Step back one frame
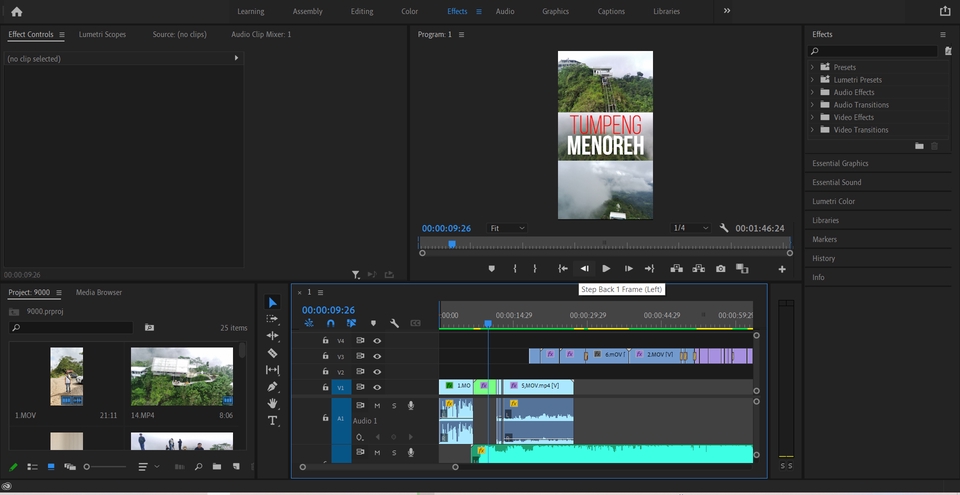This screenshot has height=495, width=960. click(585, 268)
